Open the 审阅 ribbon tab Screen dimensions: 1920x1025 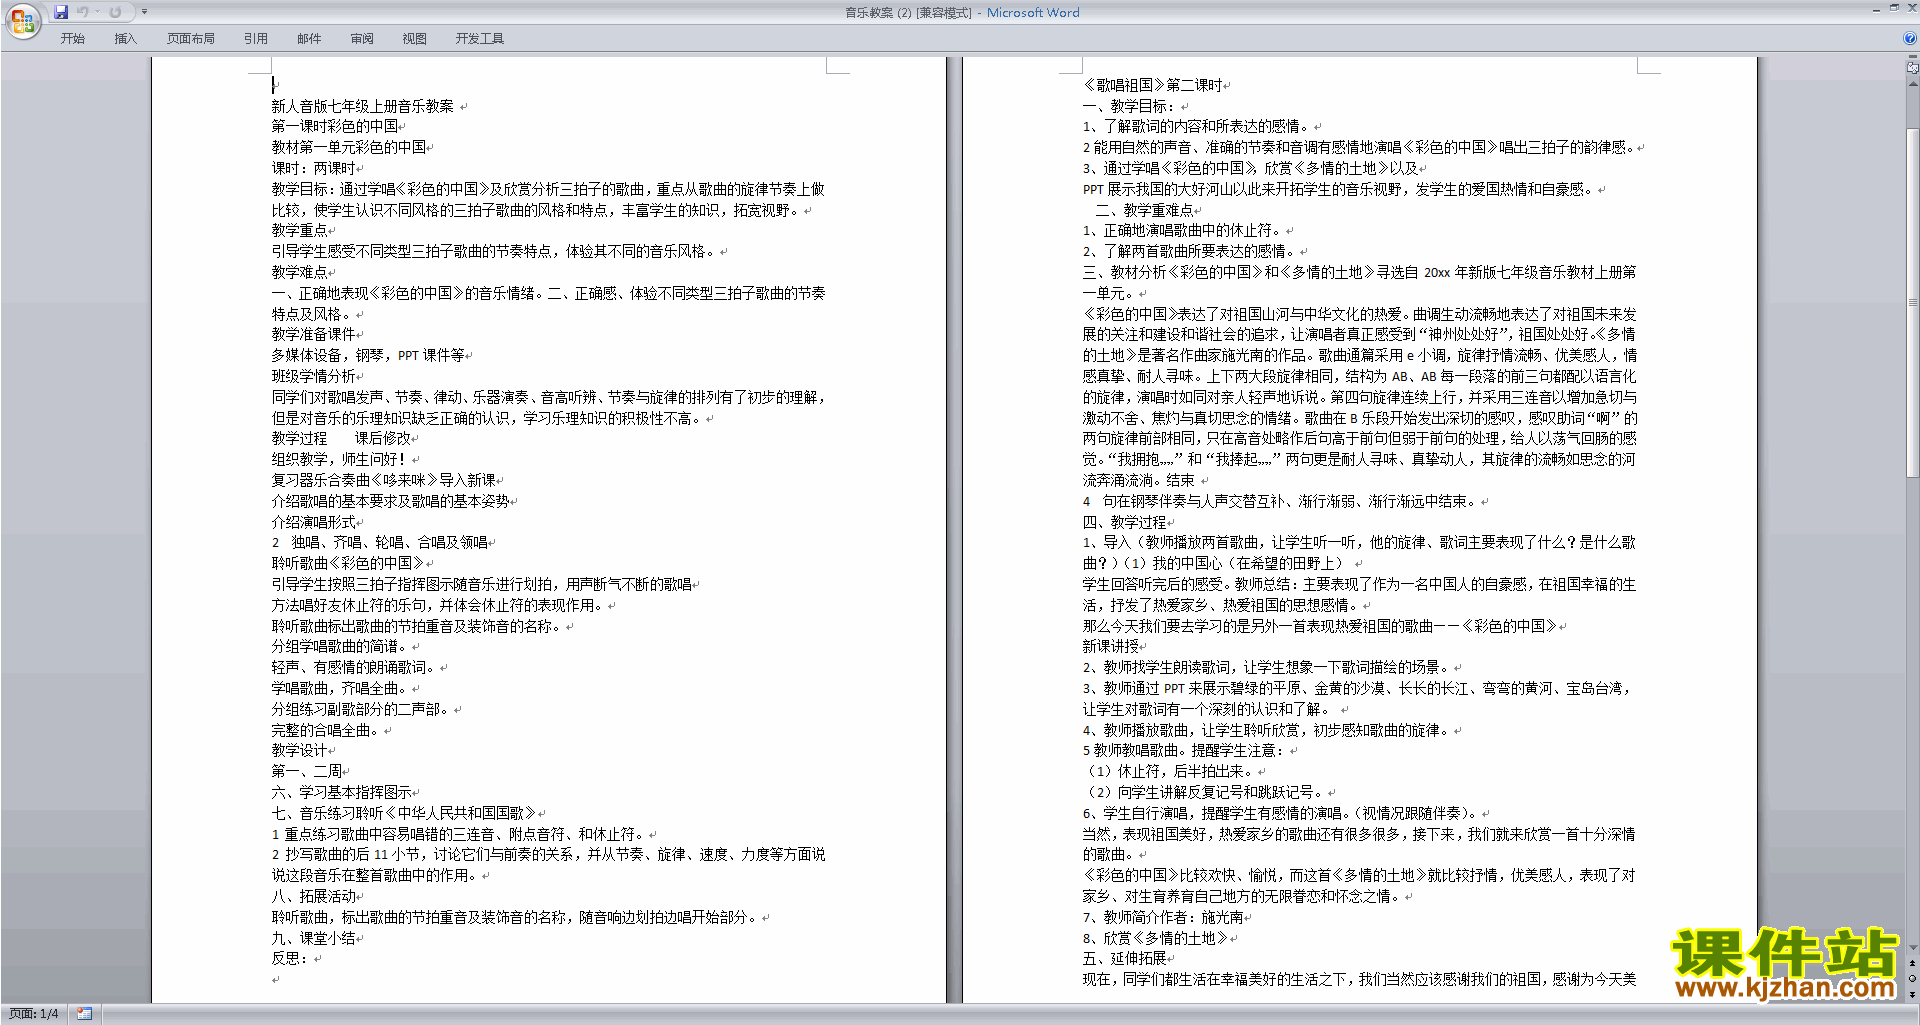(362, 39)
